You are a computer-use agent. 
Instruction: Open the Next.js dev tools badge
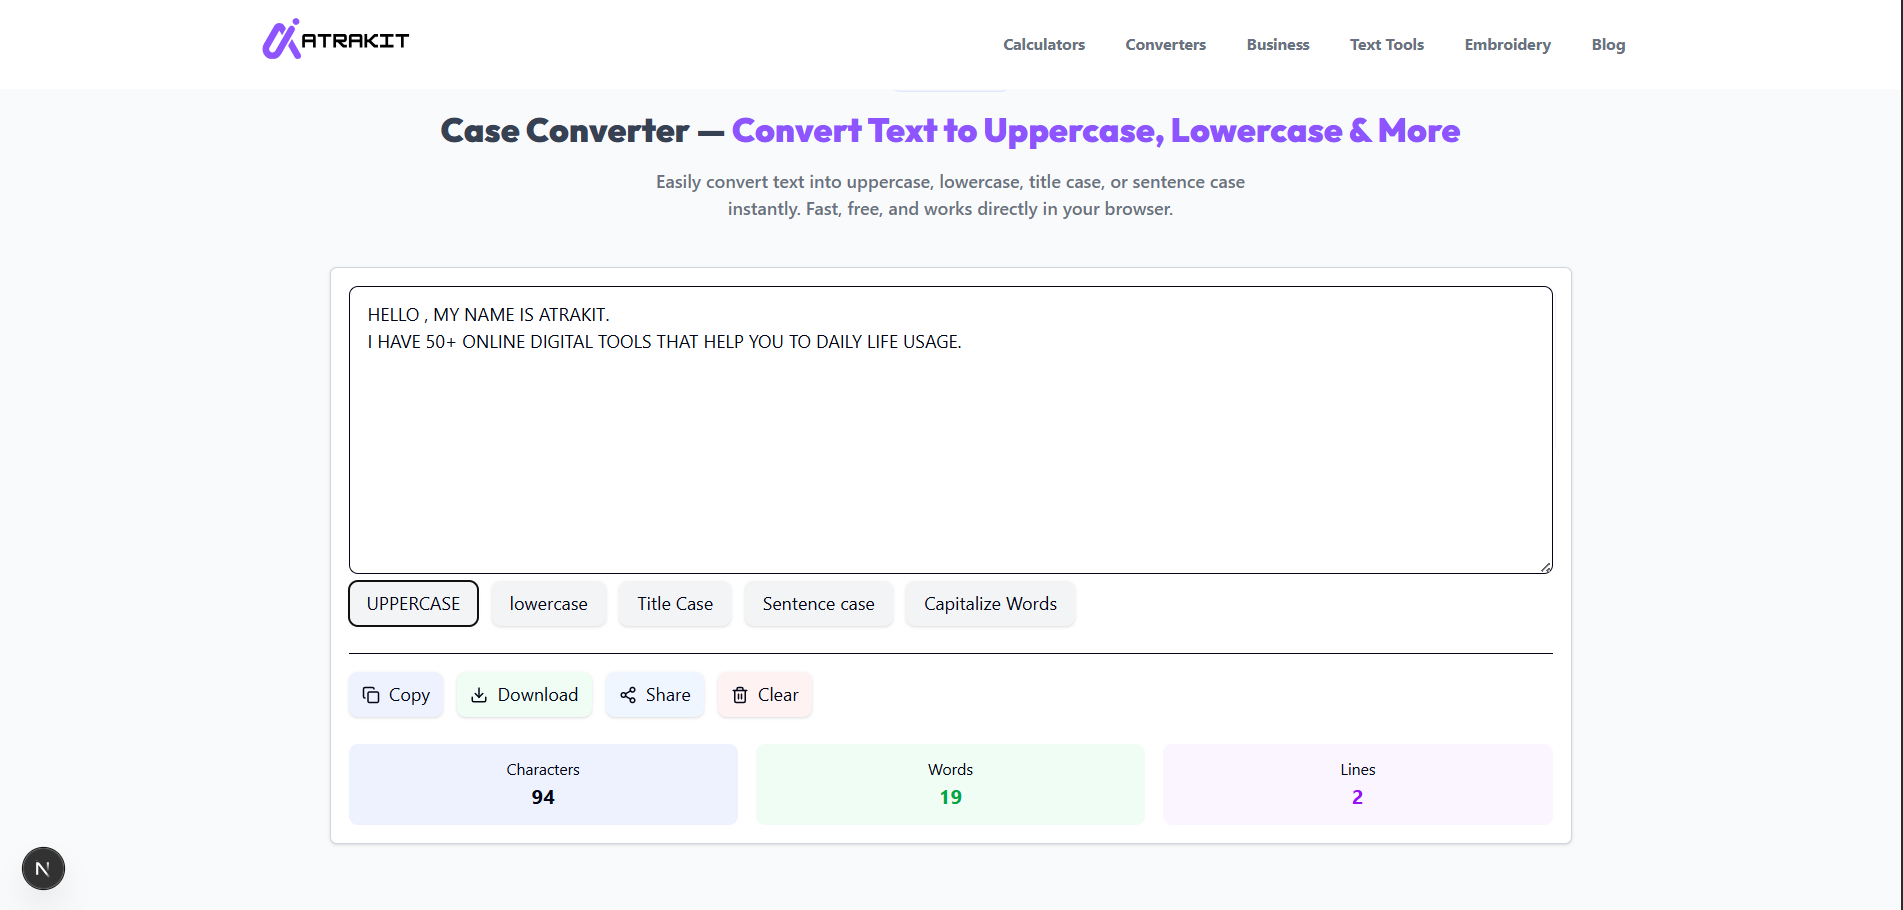pos(43,868)
